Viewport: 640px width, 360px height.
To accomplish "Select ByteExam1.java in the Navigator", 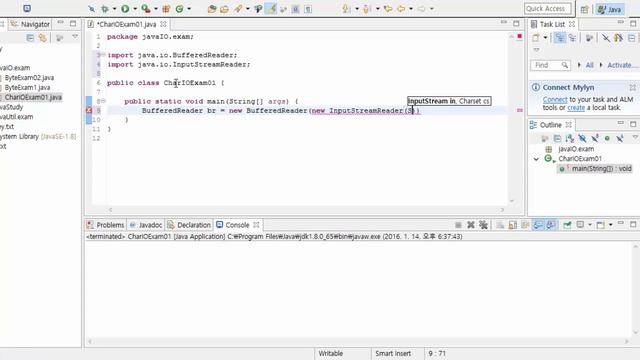I will pos(27,87).
